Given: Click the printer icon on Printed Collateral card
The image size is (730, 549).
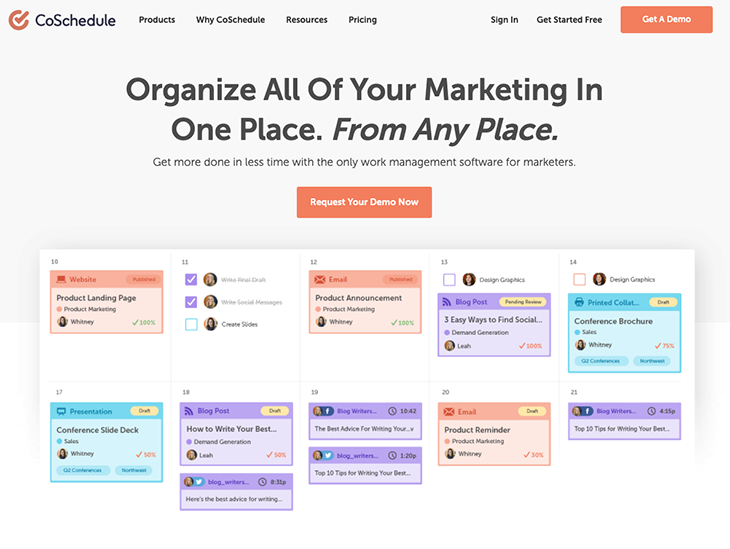Looking at the screenshot, I should 579,302.
